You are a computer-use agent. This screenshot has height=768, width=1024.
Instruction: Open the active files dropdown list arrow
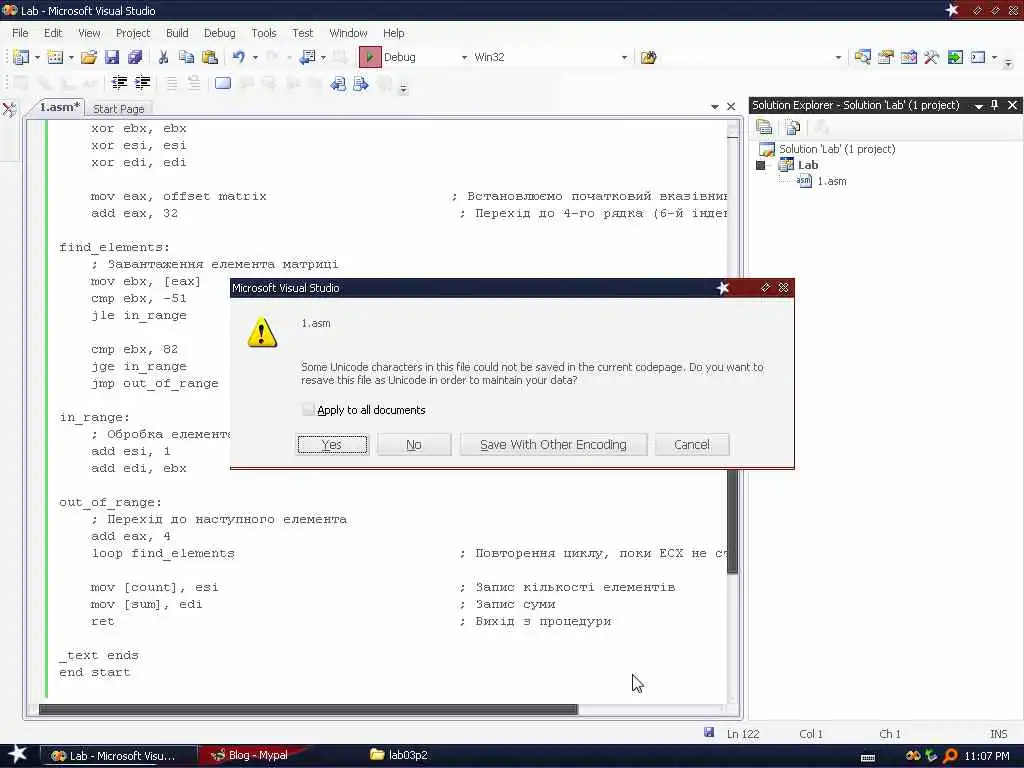point(714,106)
